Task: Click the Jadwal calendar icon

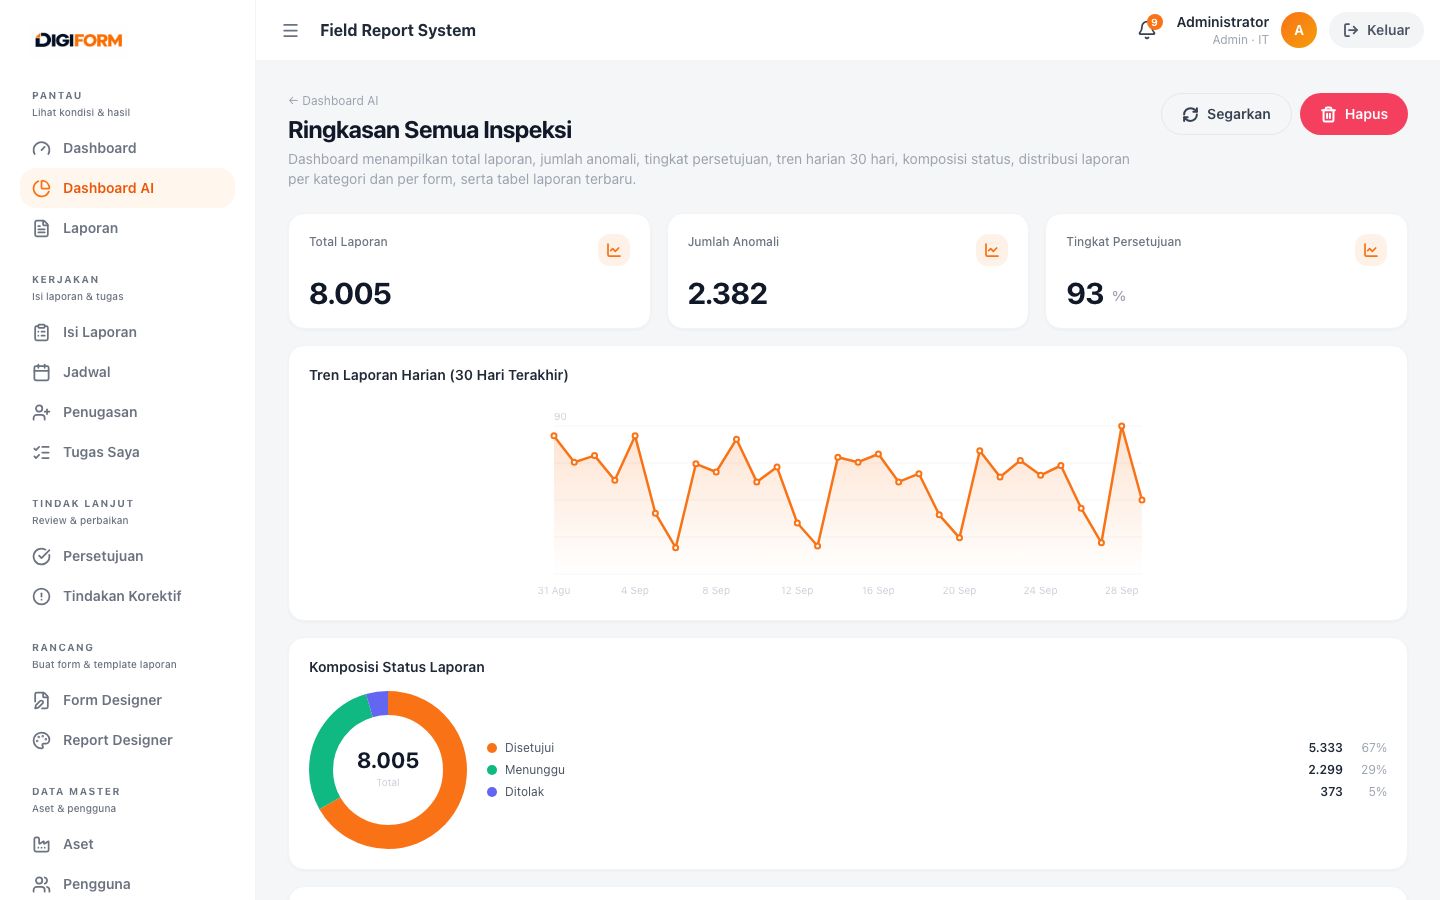Action: point(41,372)
